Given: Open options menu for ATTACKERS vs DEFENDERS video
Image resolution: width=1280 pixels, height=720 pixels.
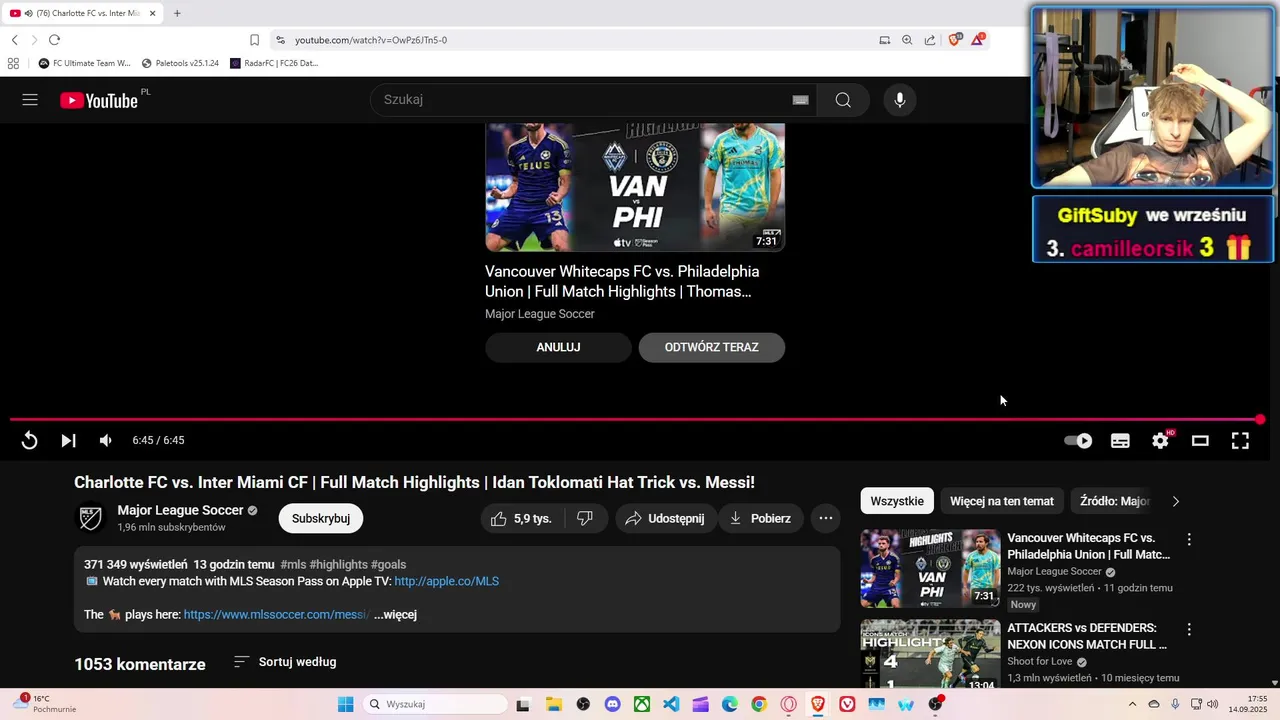Looking at the screenshot, I should coord(1189,630).
